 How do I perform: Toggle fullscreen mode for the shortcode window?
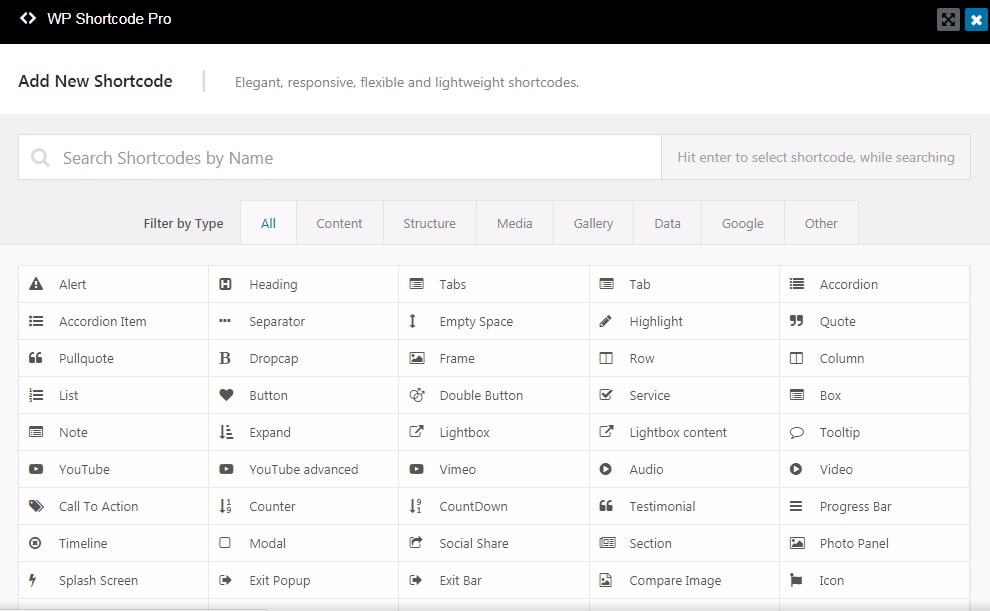pos(948,19)
